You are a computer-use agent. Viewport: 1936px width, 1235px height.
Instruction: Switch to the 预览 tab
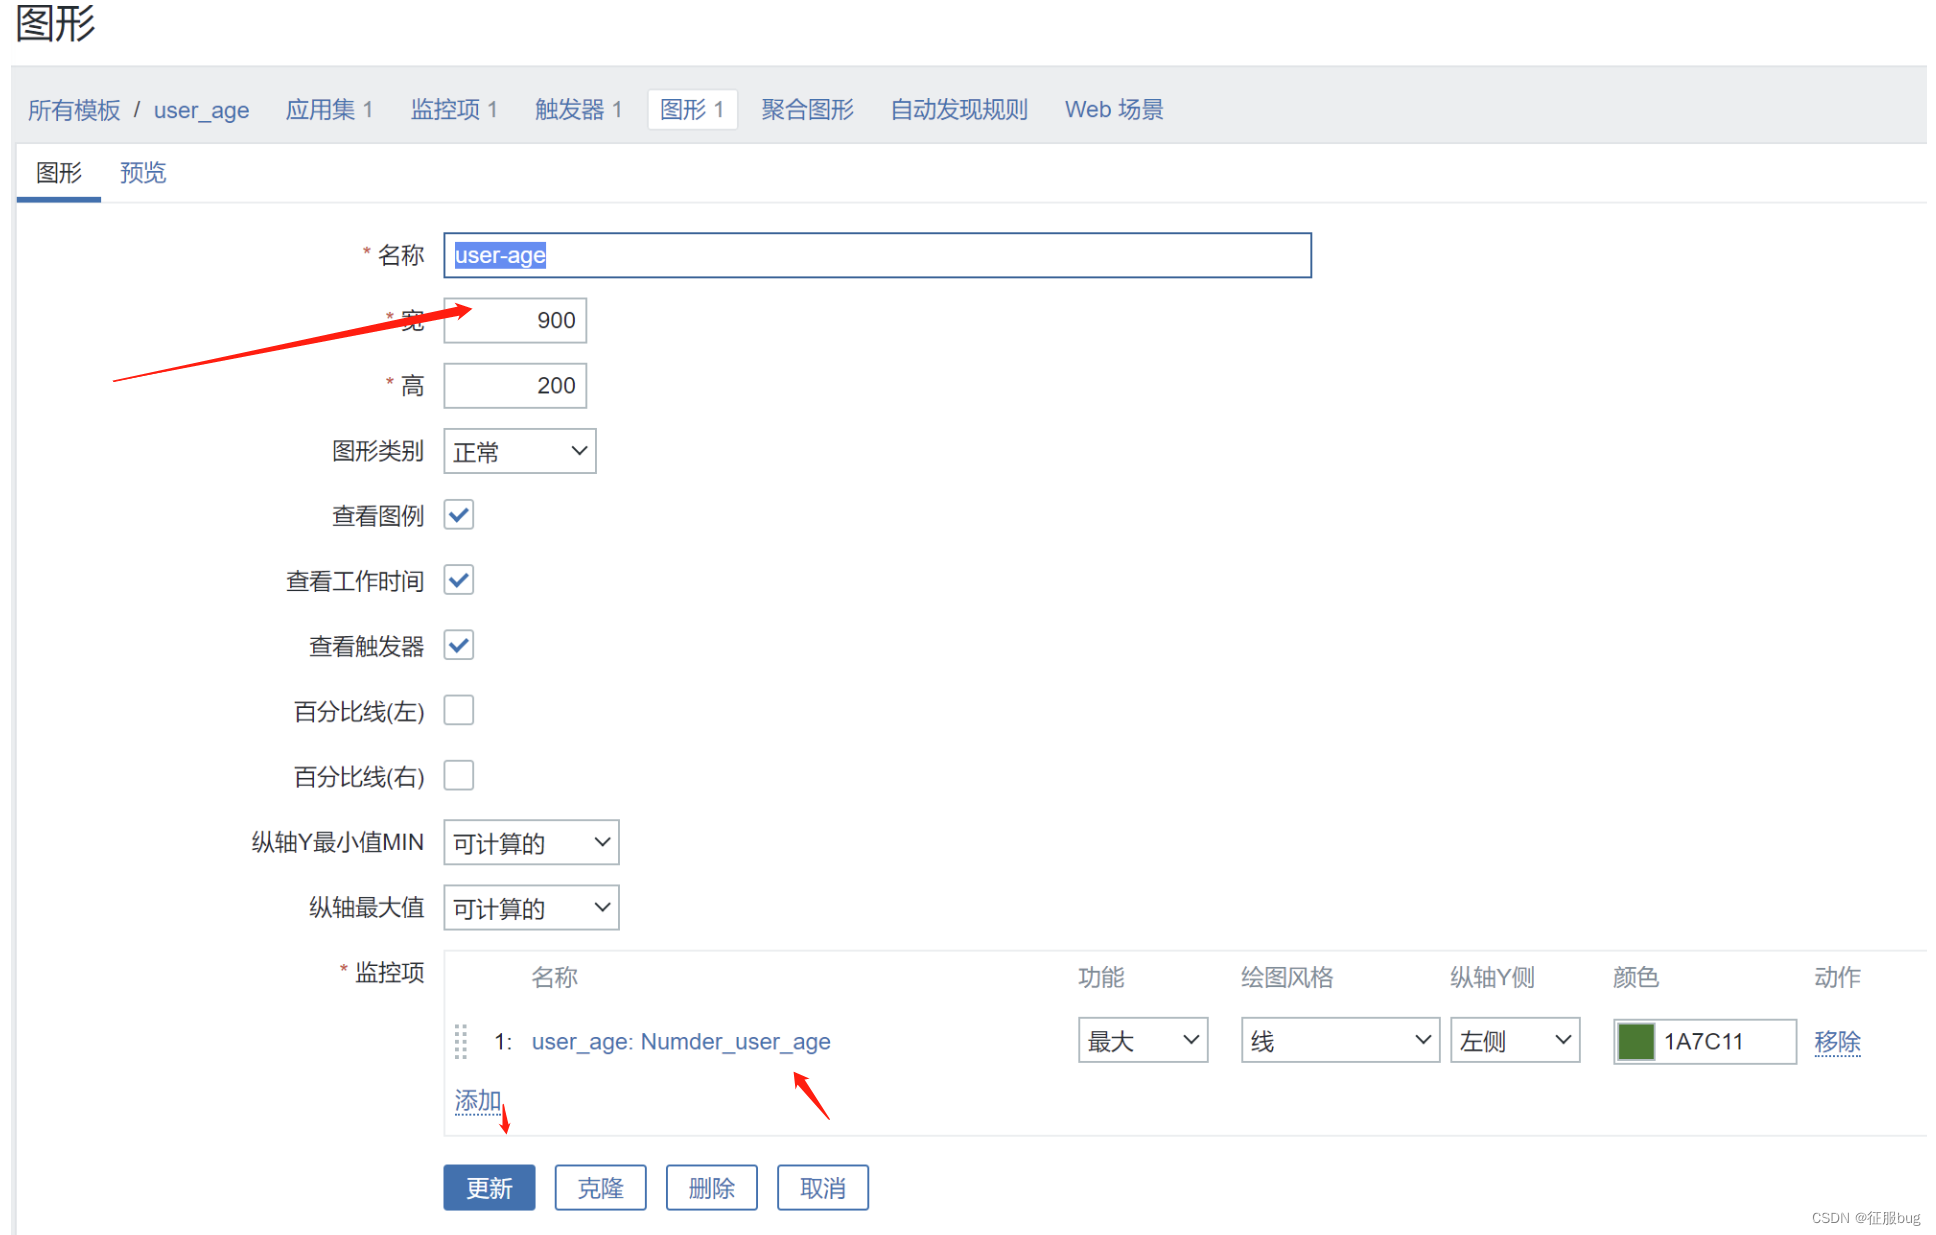[143, 173]
